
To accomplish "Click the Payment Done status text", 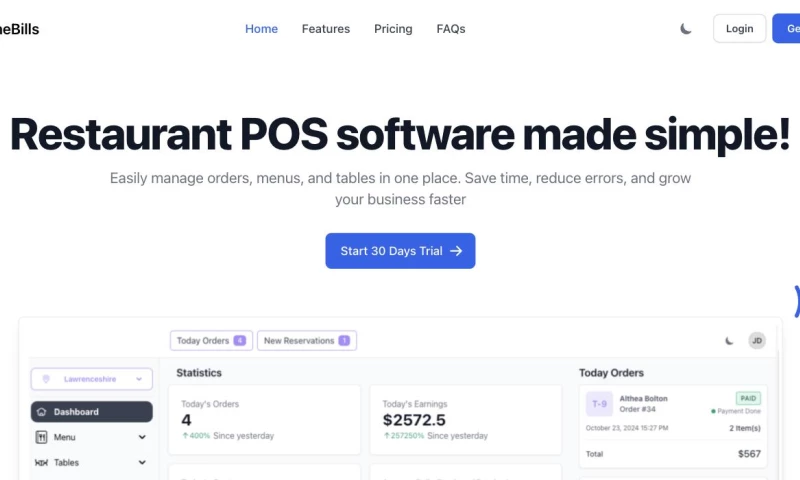I will 738,411.
